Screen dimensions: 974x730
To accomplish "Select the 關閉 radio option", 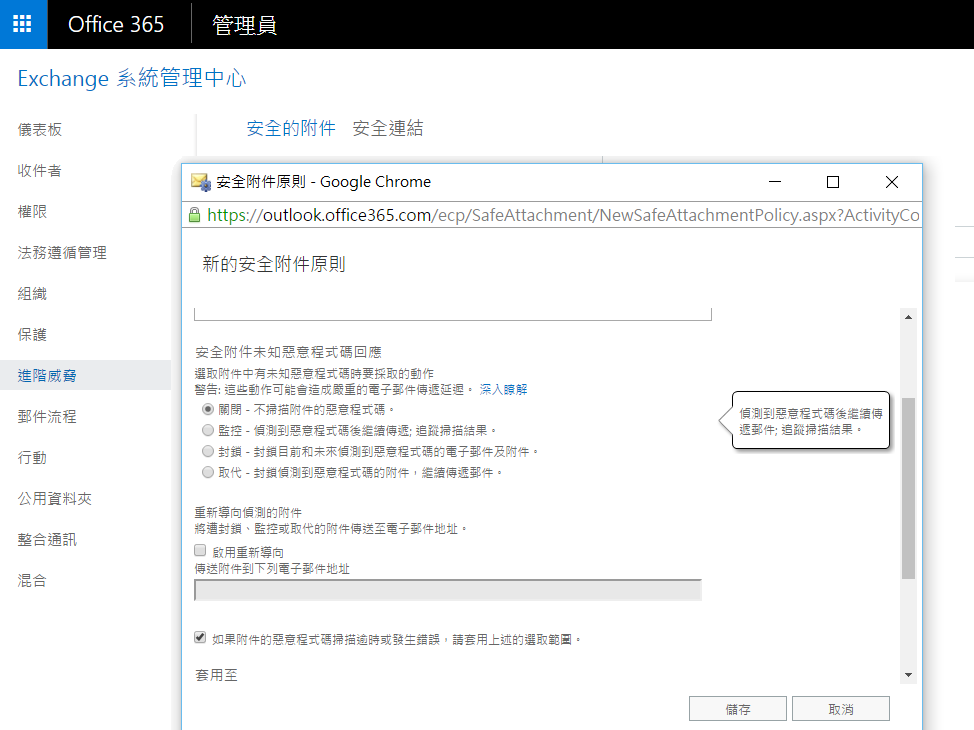I will [207, 409].
